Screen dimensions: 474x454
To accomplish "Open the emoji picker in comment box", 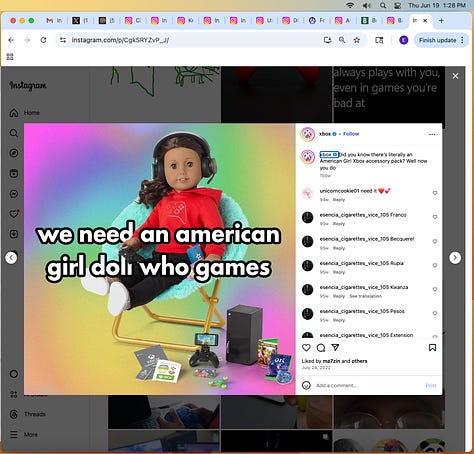I will (x=306, y=385).
